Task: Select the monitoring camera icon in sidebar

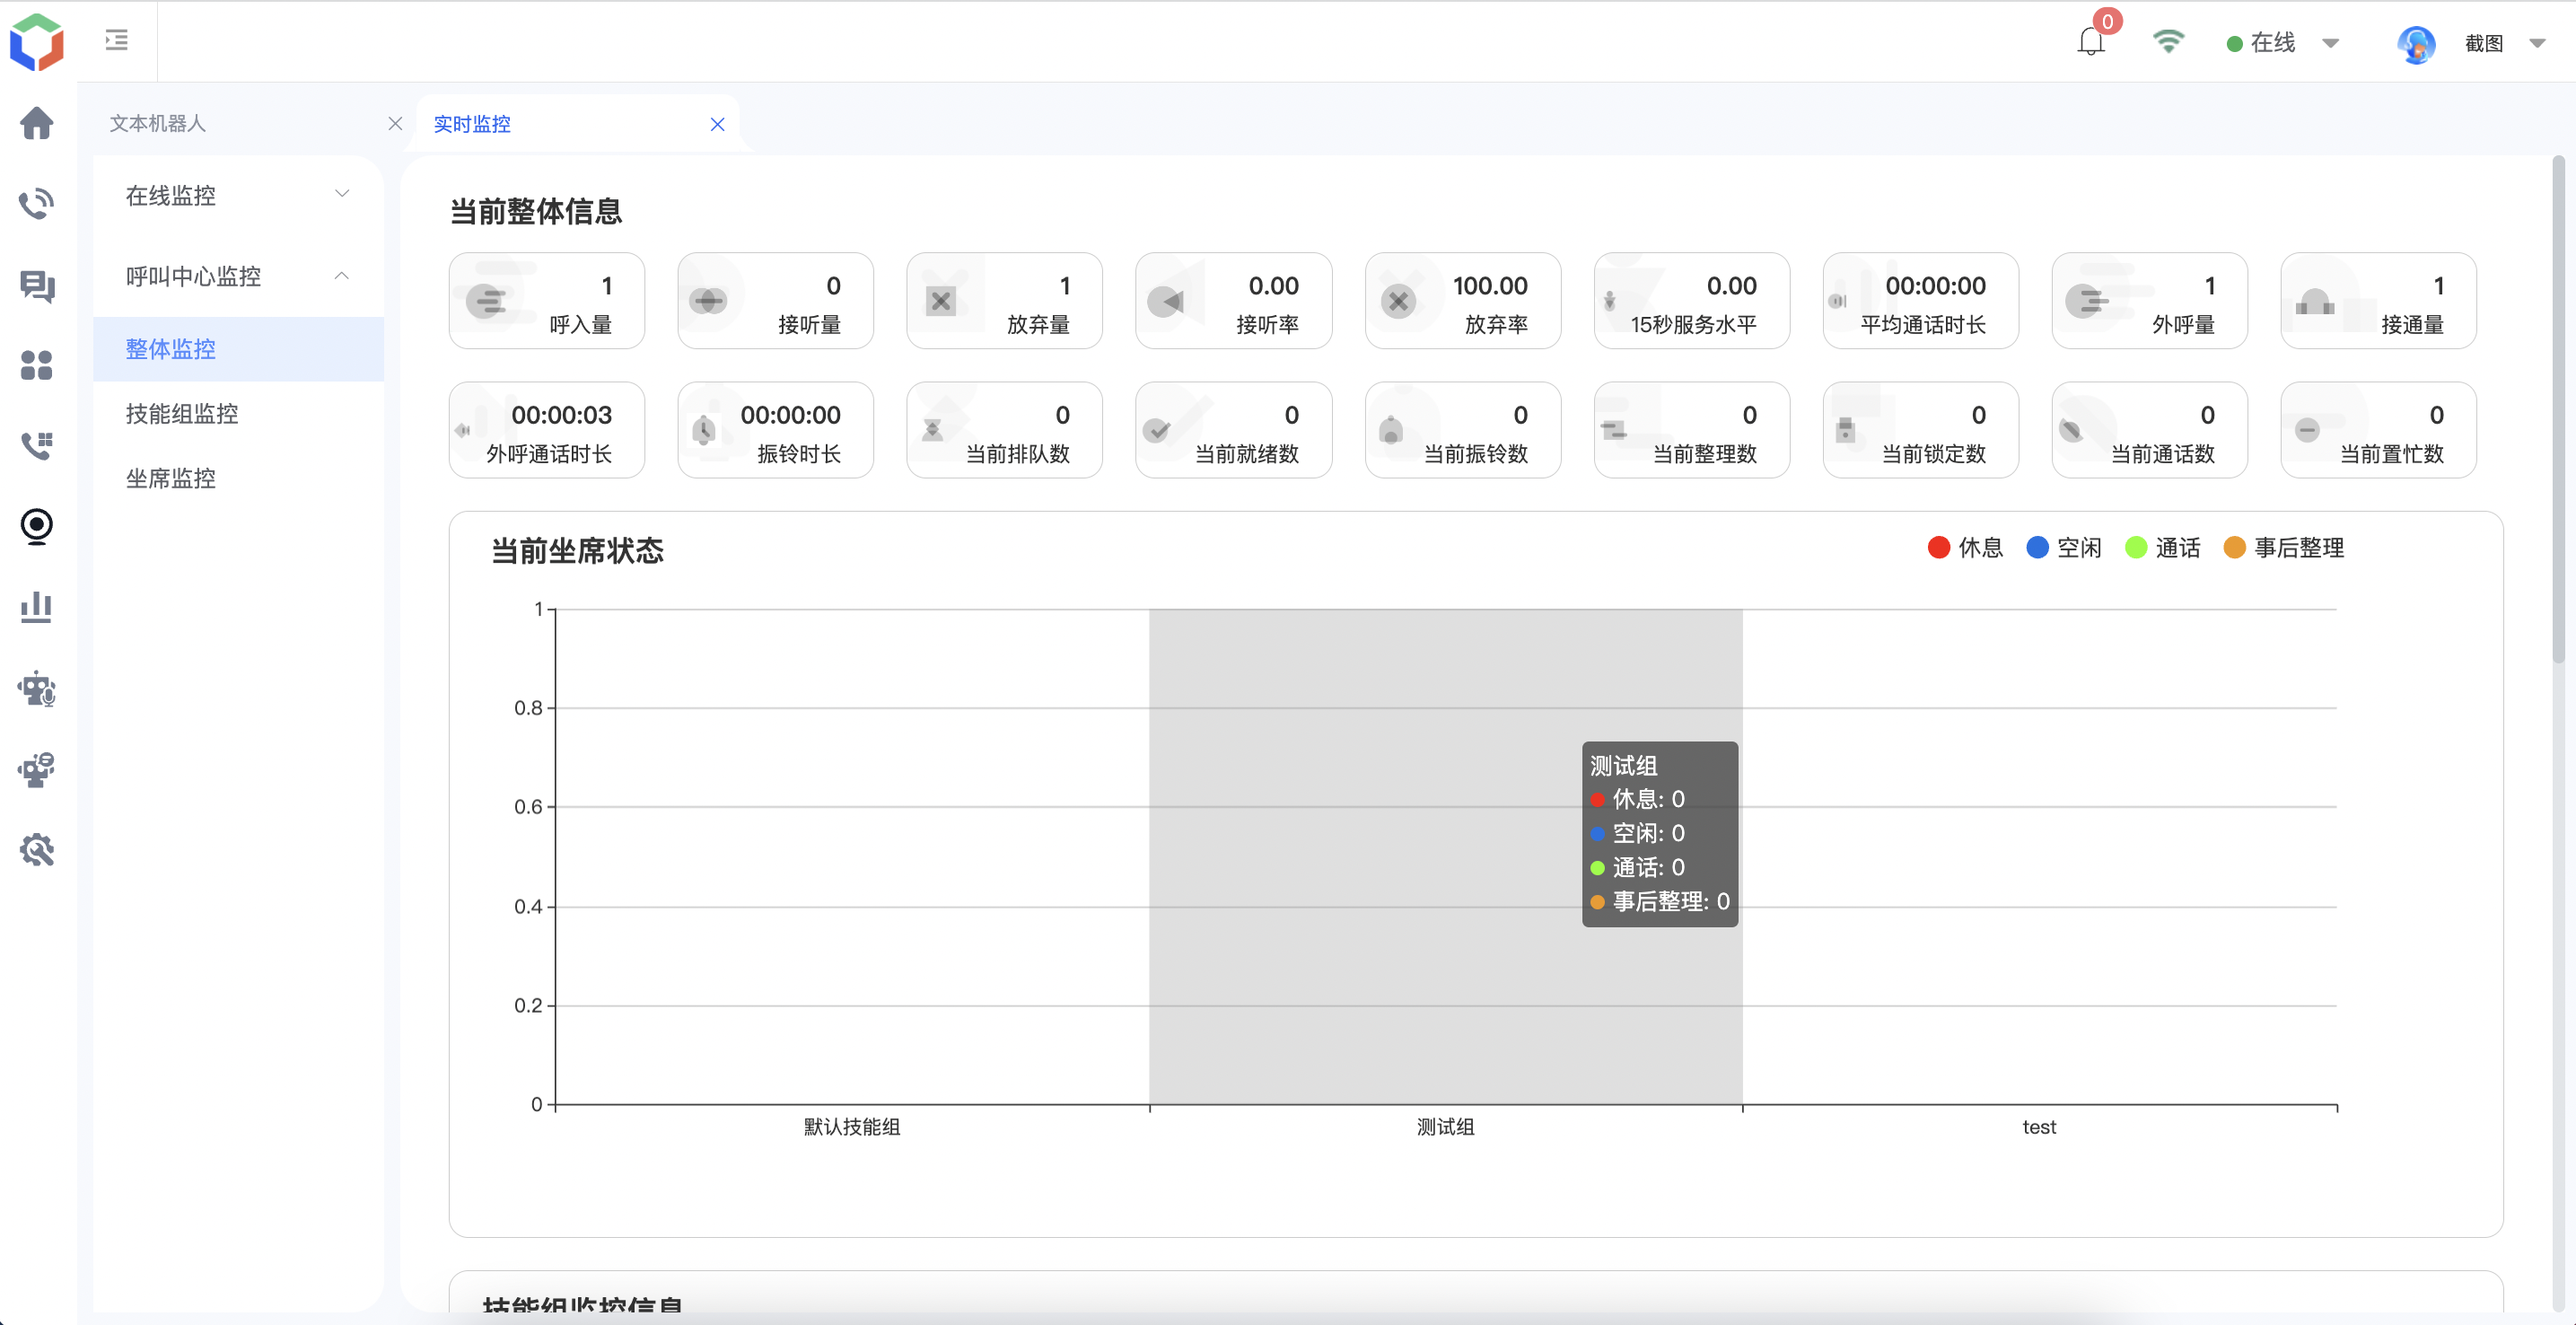Action: tap(37, 526)
